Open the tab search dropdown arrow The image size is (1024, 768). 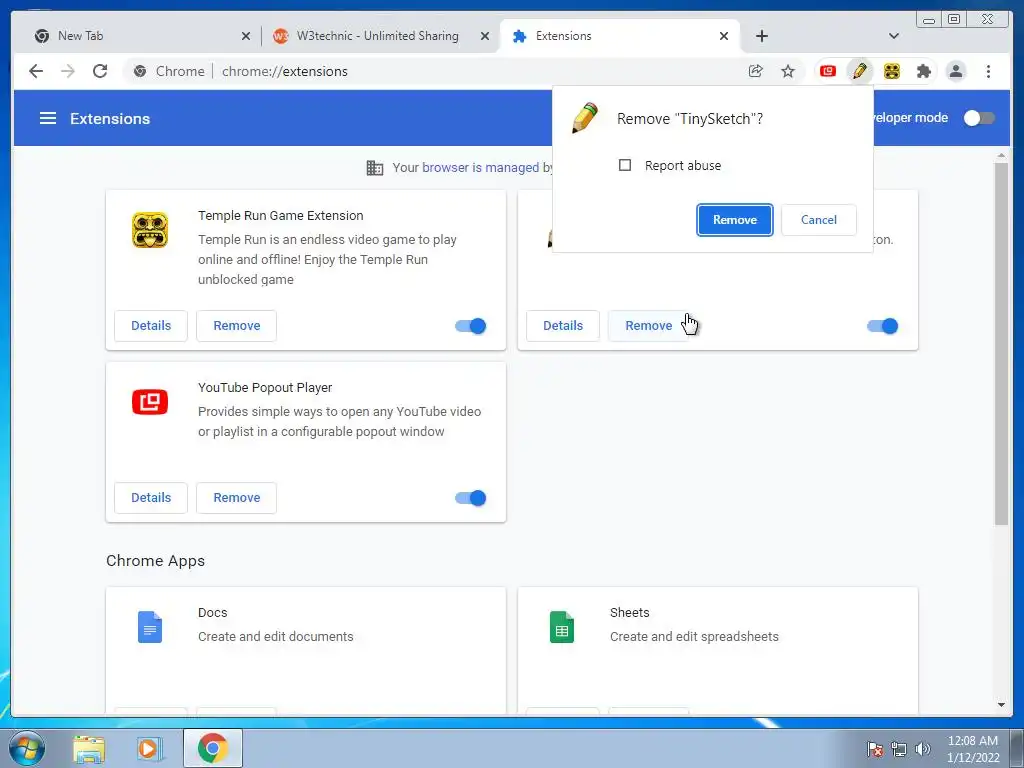894,36
